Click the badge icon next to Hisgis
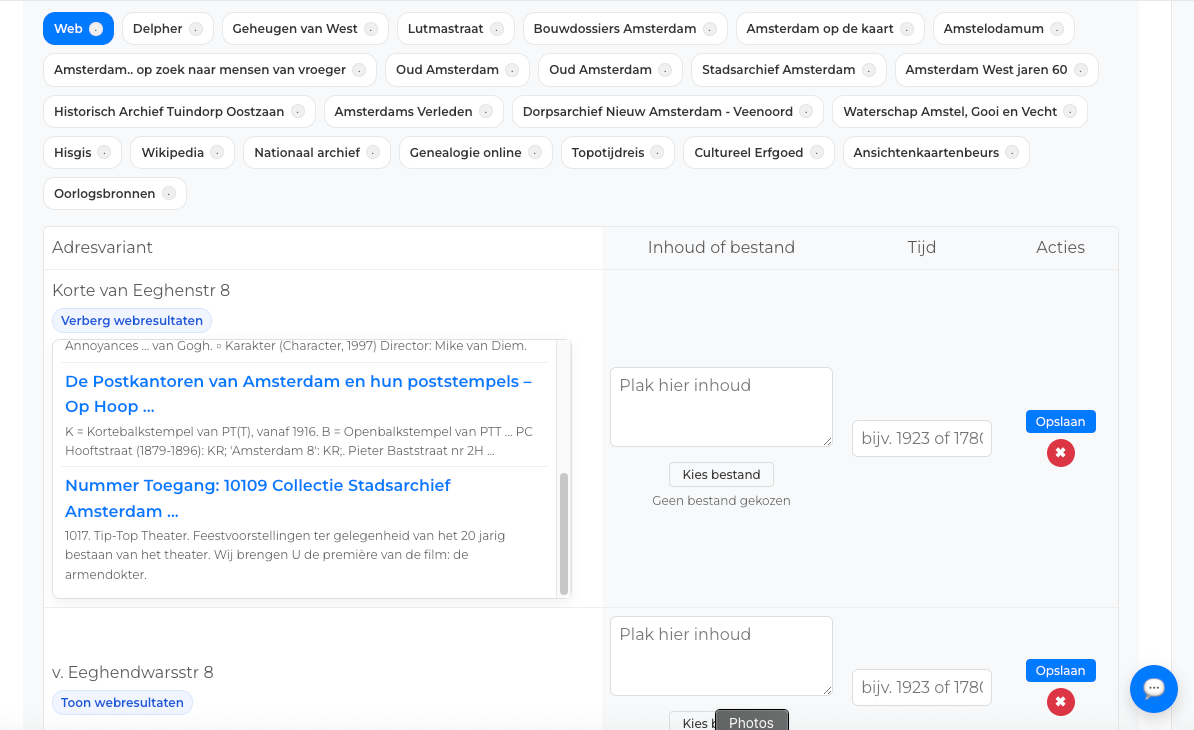Screen dimensions: 1194x730 click(x=105, y=153)
